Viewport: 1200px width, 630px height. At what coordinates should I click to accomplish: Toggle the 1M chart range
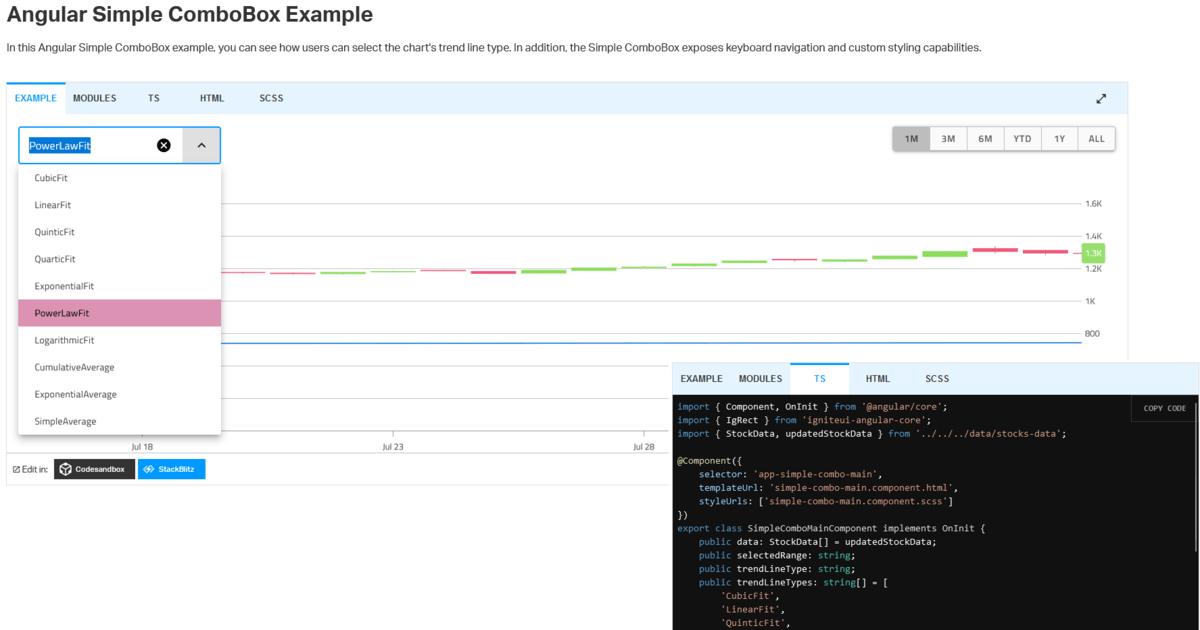coord(911,138)
